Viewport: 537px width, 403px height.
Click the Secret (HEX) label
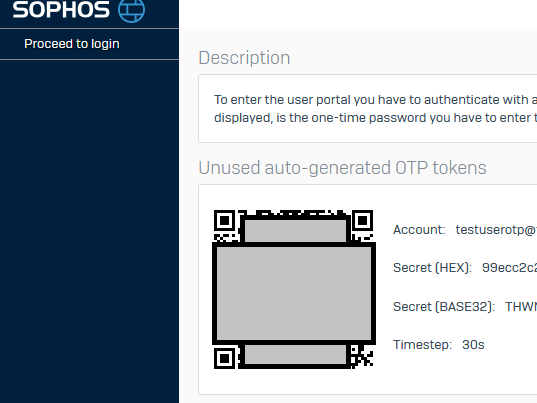(x=432, y=268)
